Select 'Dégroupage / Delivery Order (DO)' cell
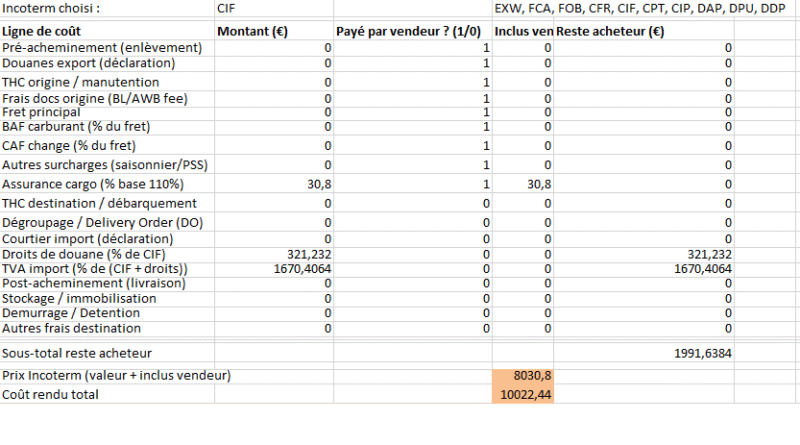800x445 pixels. (x=107, y=223)
